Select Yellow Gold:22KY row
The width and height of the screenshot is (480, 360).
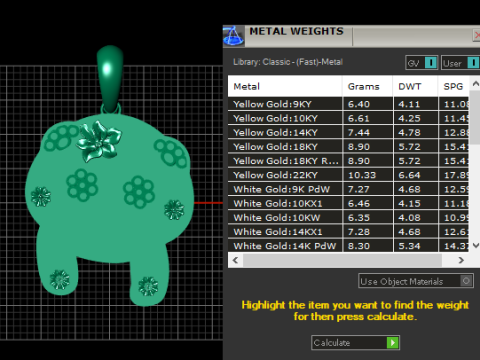click(x=348, y=175)
